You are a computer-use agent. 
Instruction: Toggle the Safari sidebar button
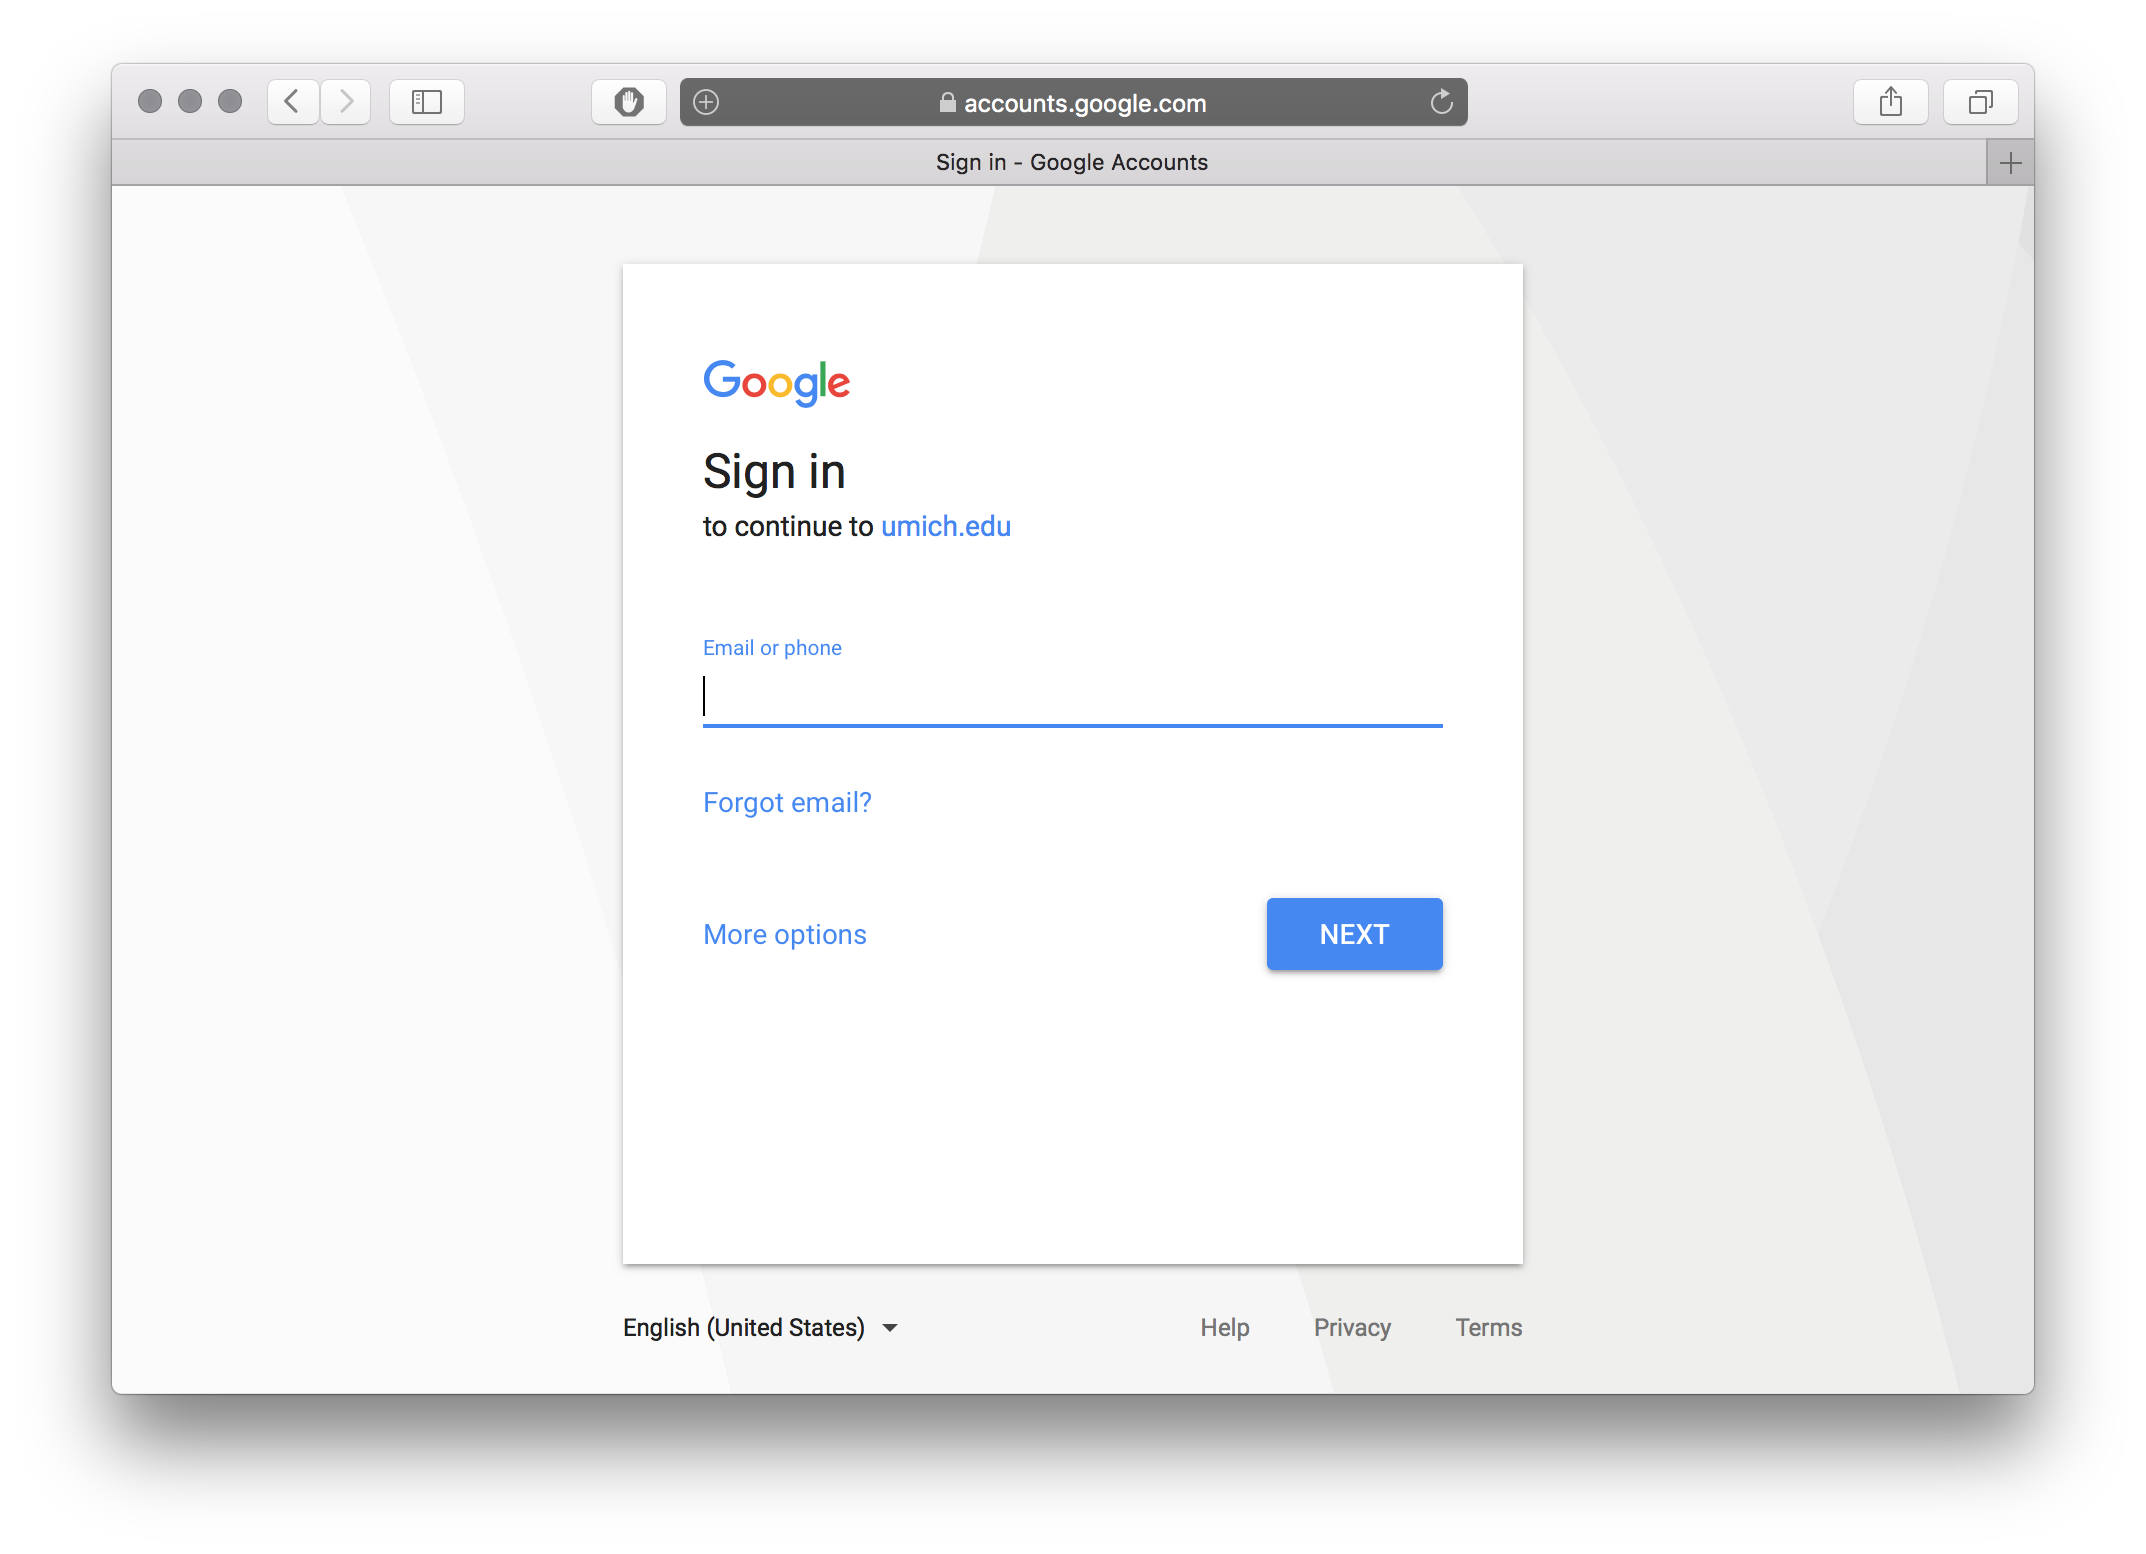point(427,102)
